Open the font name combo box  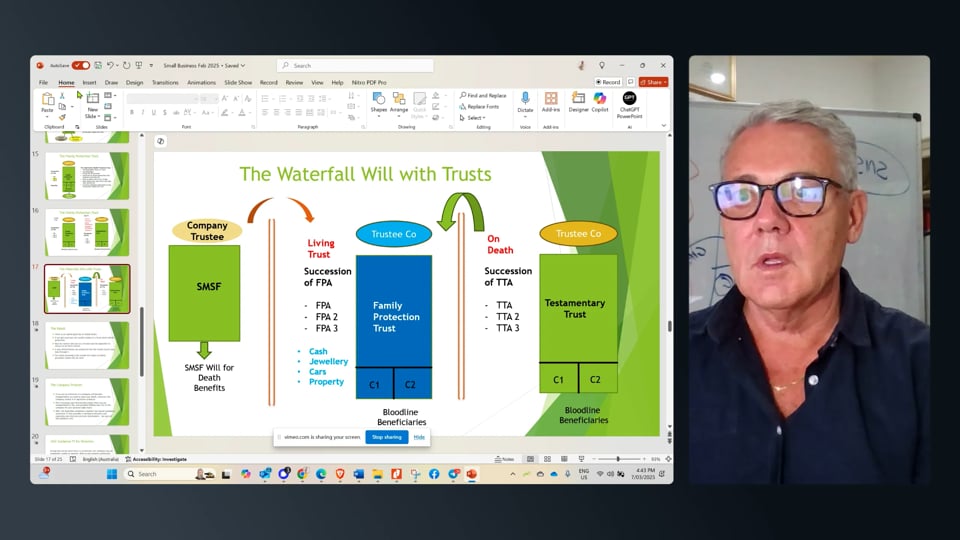tap(163, 99)
